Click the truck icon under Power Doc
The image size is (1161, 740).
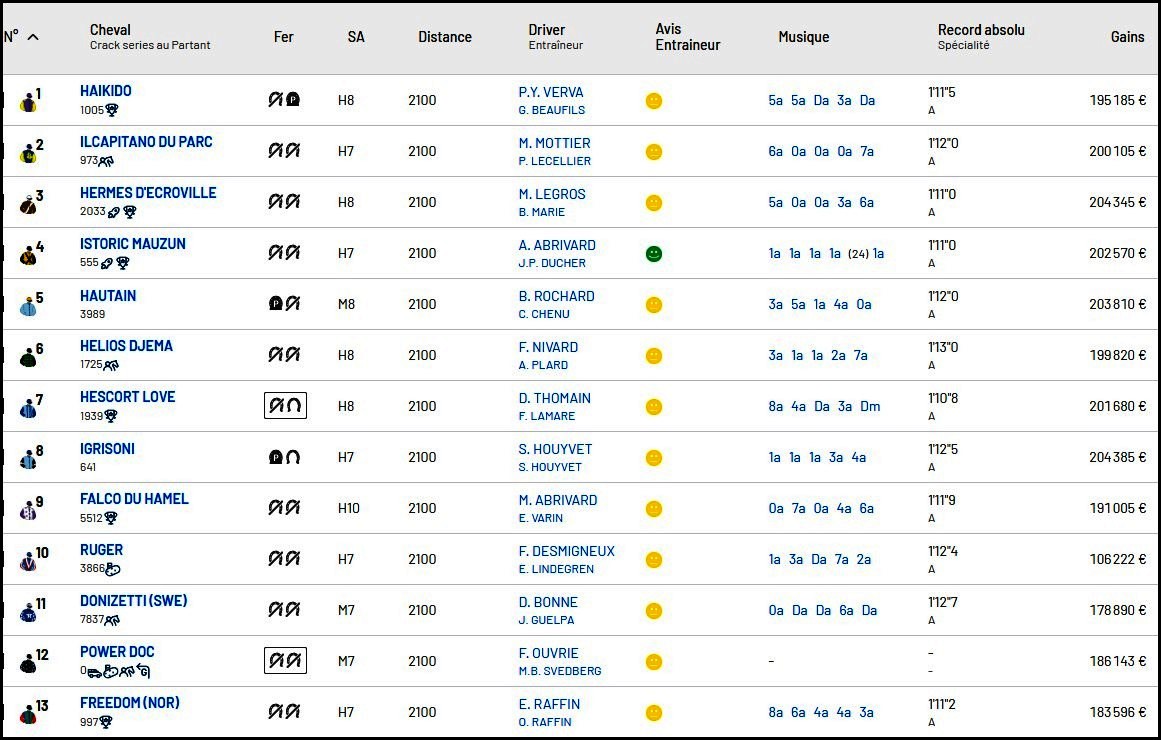click(94, 672)
